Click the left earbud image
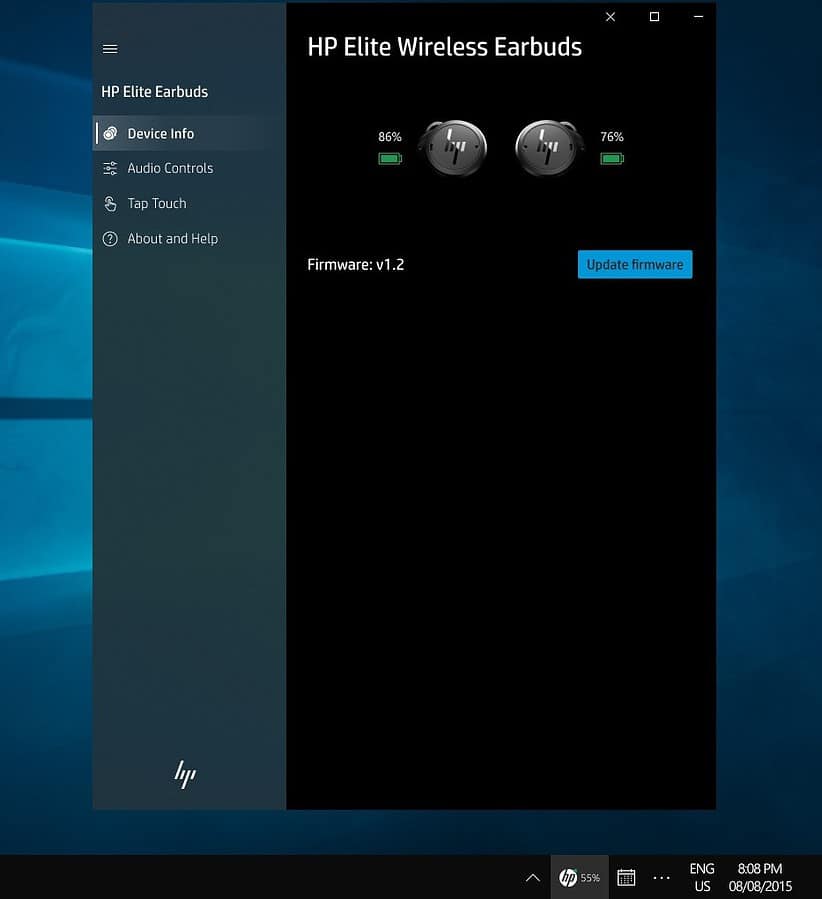 (453, 147)
